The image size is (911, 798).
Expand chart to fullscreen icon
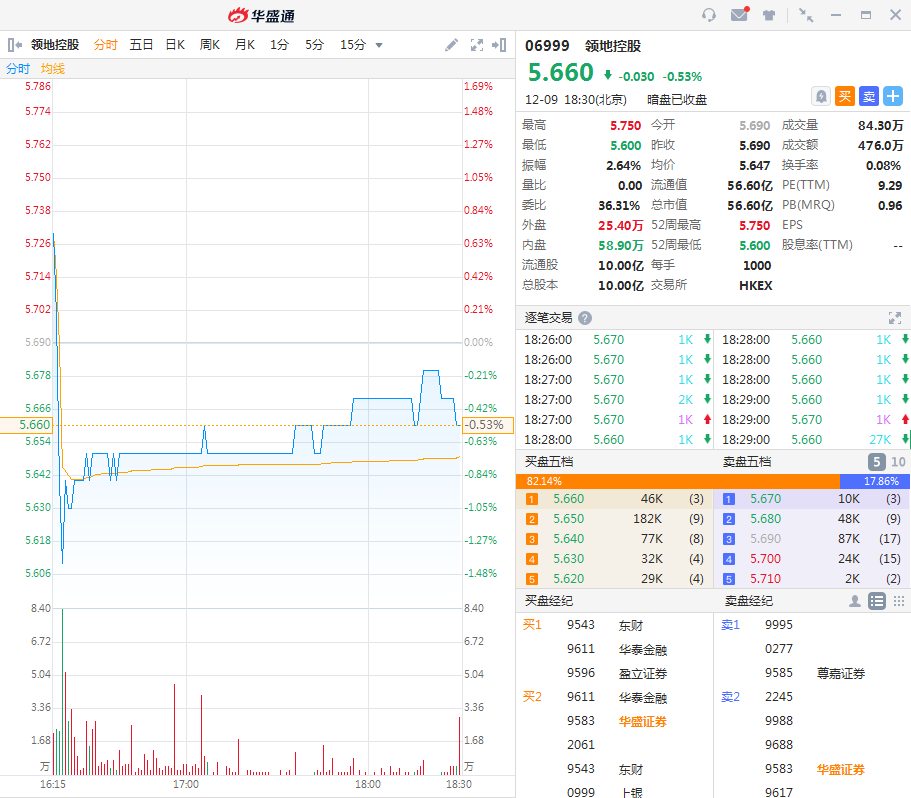476,45
